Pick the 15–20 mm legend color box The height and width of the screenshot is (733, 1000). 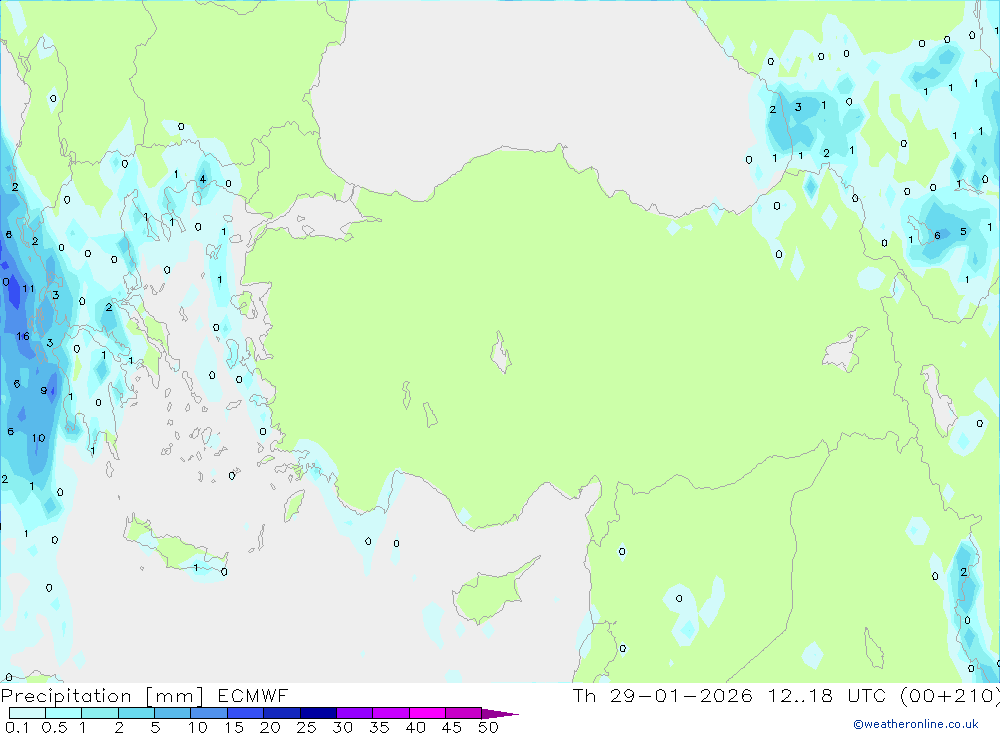coord(246,713)
